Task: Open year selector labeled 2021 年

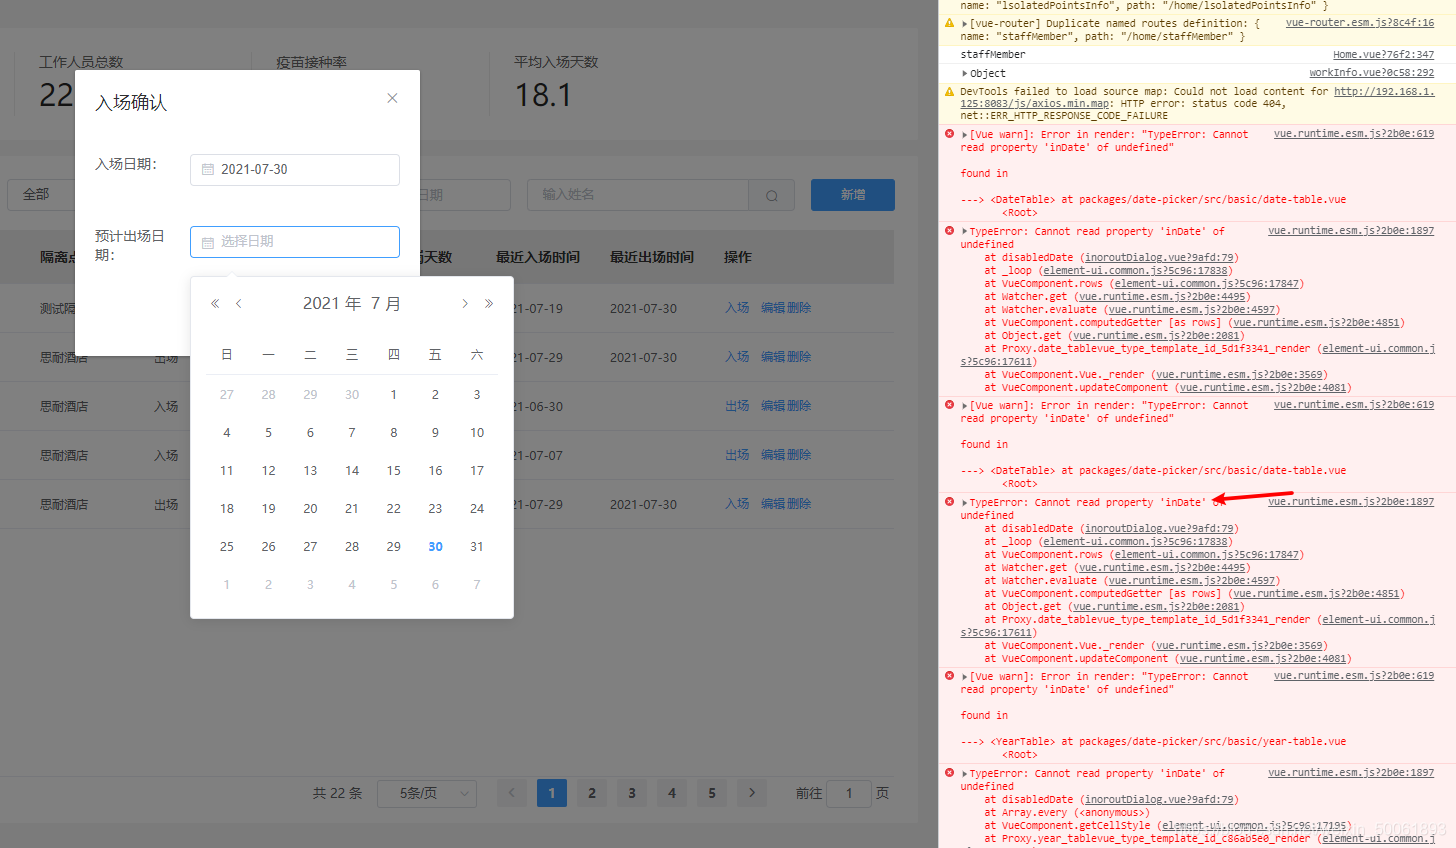Action: point(332,303)
